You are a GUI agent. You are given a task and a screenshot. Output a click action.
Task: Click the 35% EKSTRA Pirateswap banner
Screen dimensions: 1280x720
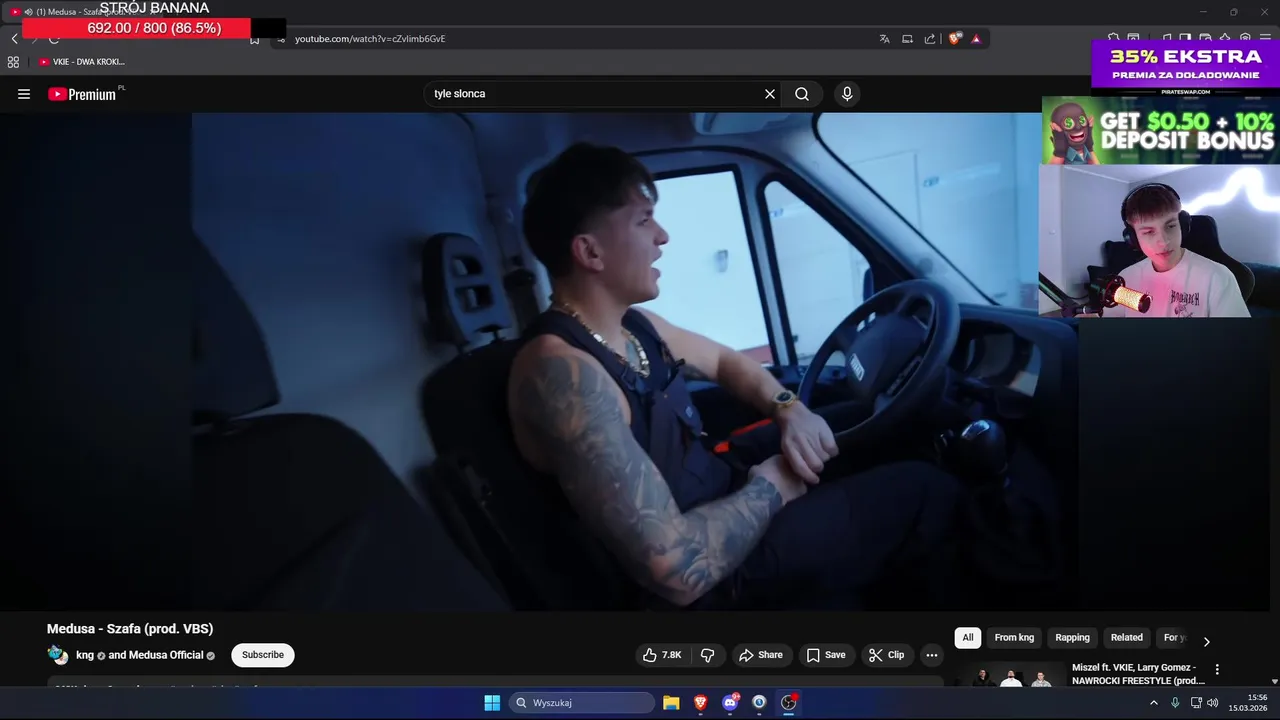click(x=1185, y=67)
